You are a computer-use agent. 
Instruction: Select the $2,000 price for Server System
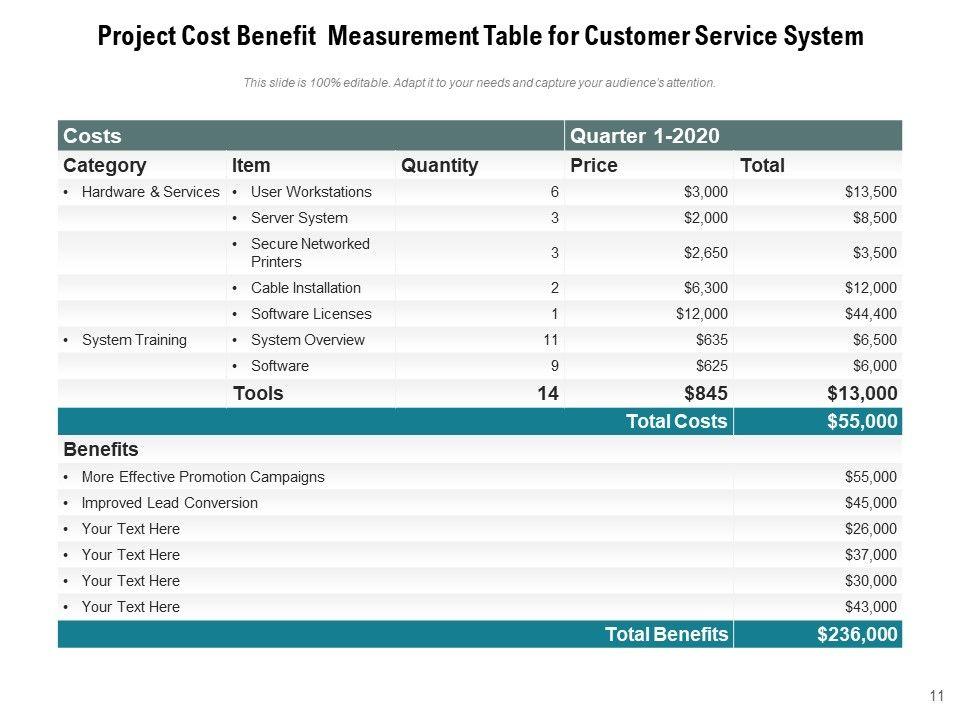point(706,218)
